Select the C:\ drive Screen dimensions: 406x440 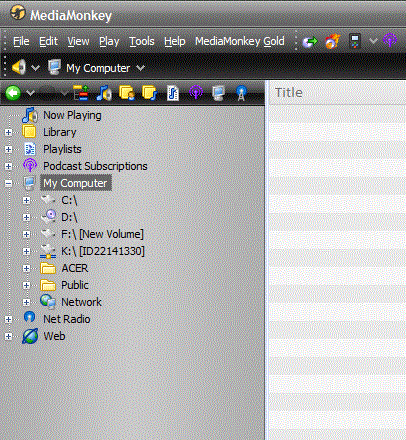[x=69, y=200]
